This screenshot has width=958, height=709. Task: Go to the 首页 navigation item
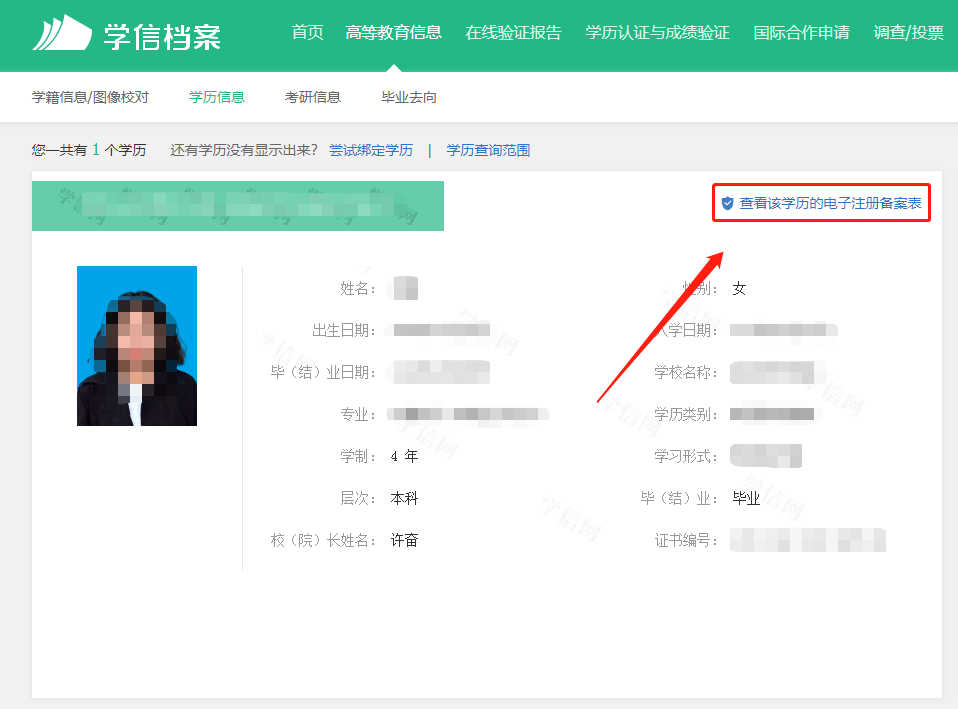[x=307, y=32]
